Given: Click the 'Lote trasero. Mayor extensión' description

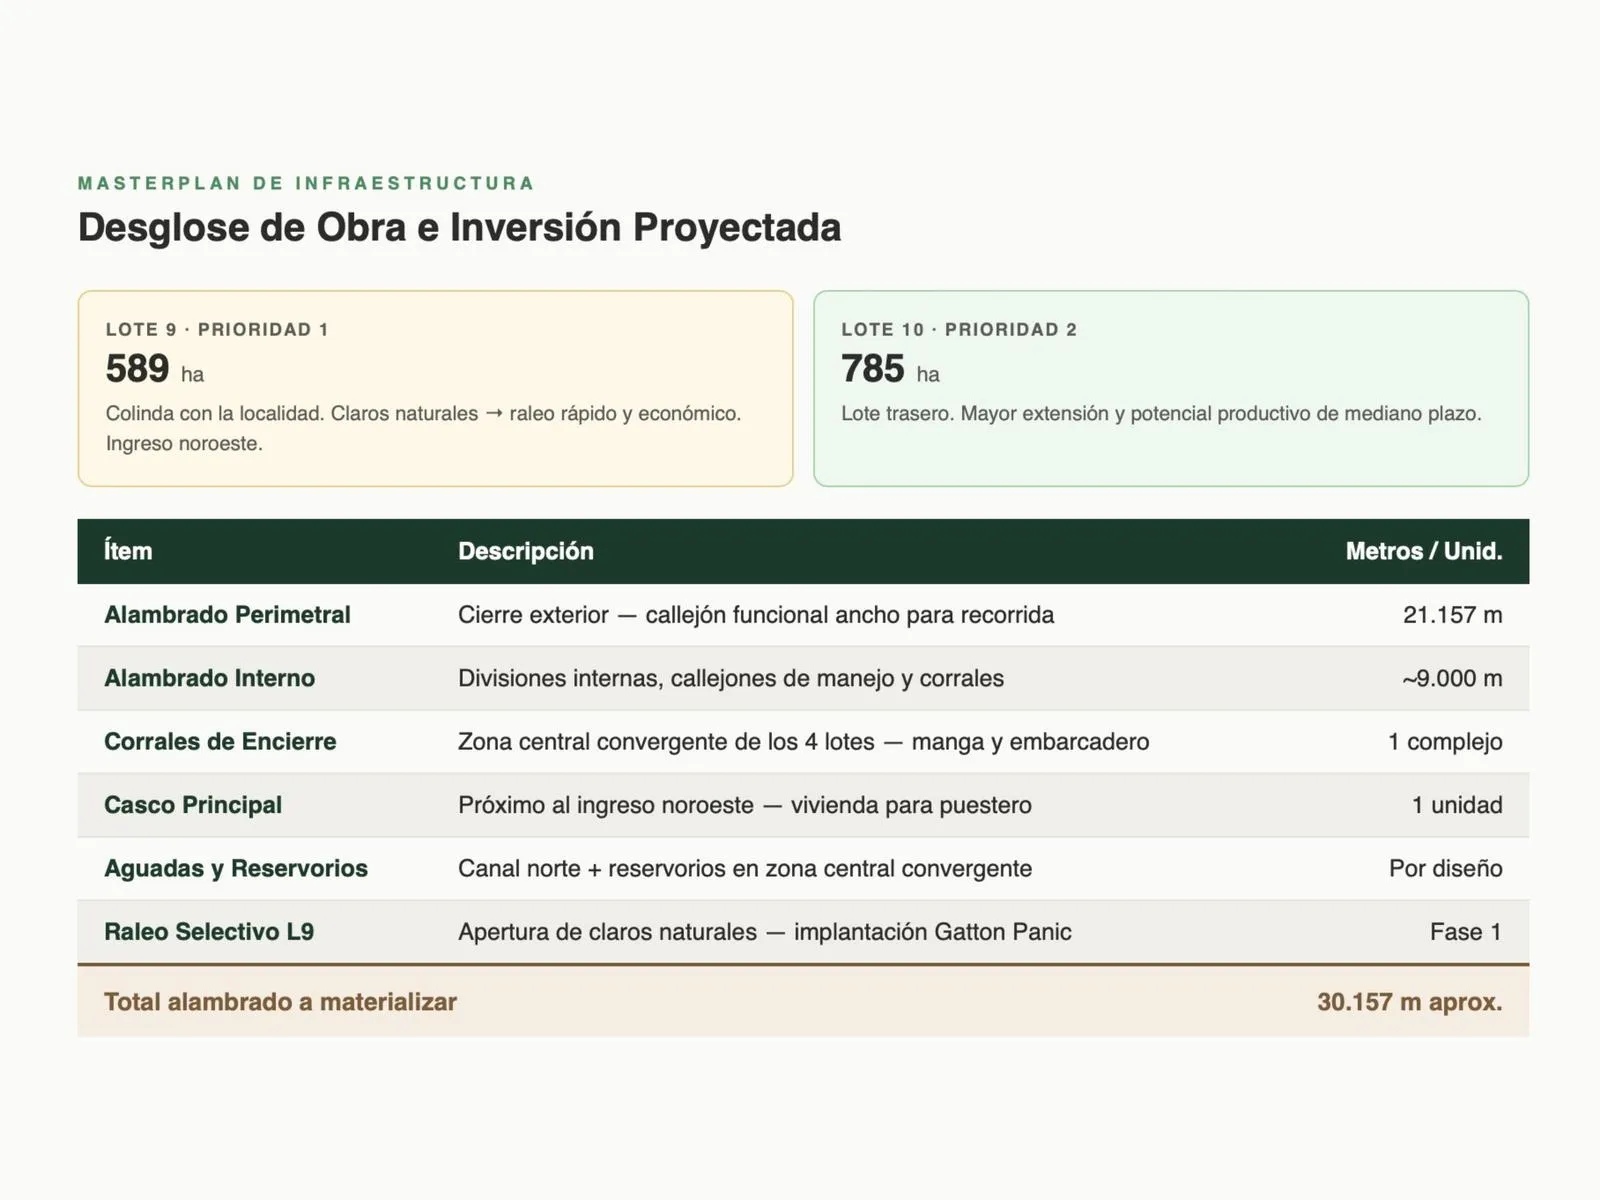Looking at the screenshot, I should point(1161,414).
